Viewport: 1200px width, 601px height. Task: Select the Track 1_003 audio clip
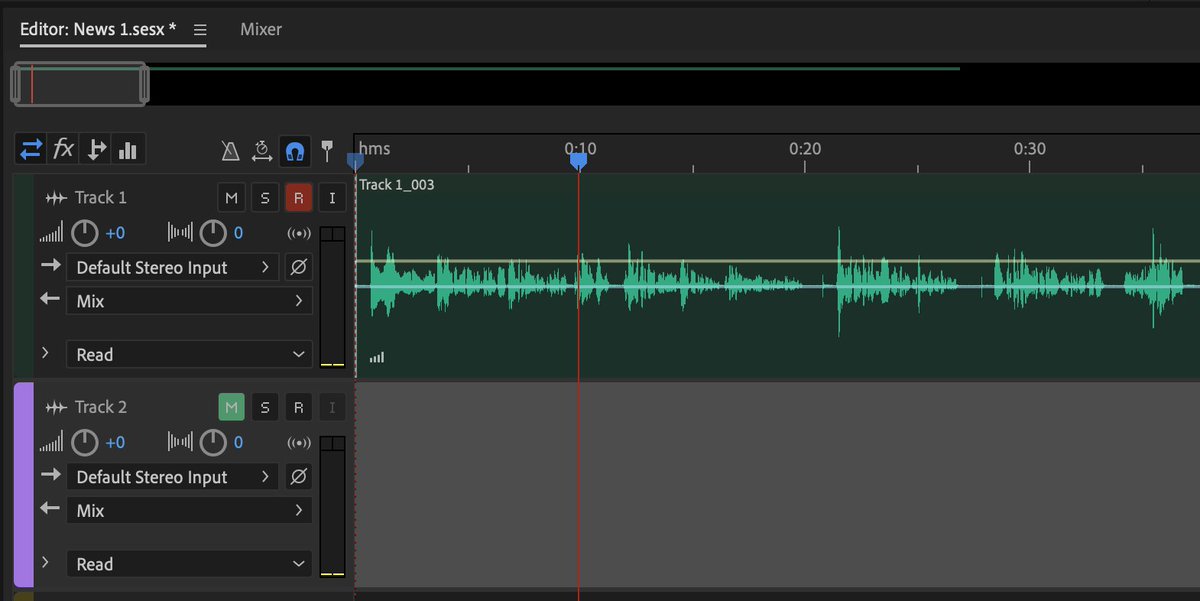[x=778, y=277]
